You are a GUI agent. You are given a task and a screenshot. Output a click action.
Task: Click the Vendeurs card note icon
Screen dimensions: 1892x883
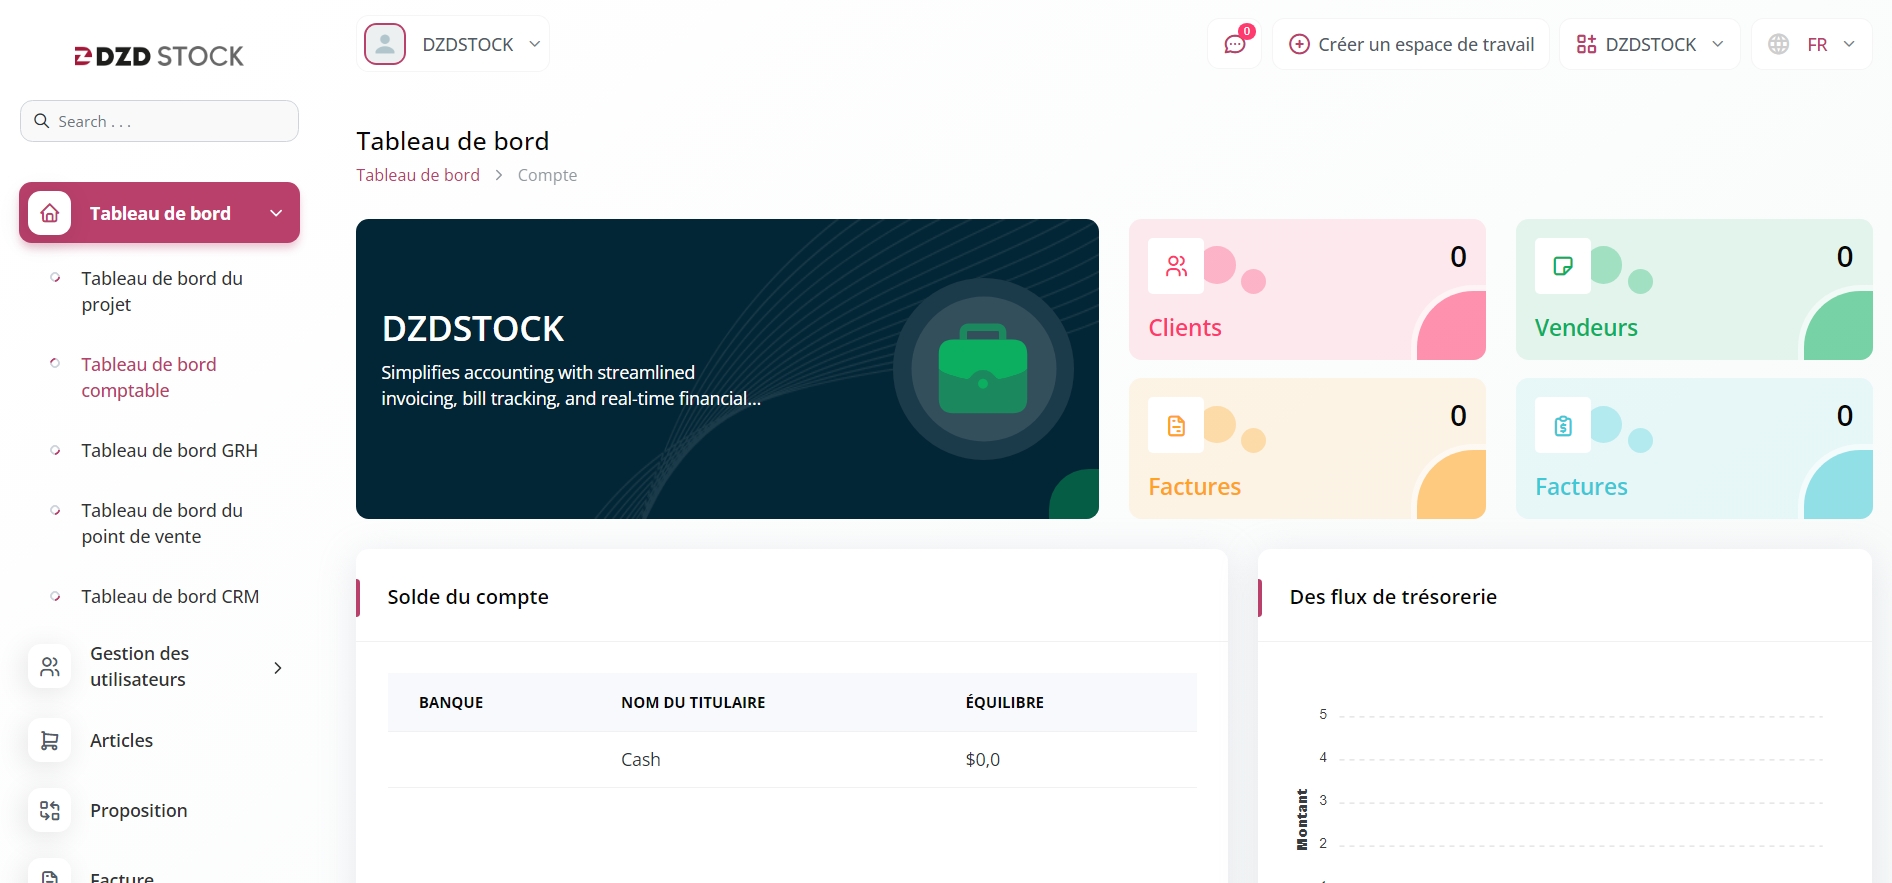pos(1562,266)
